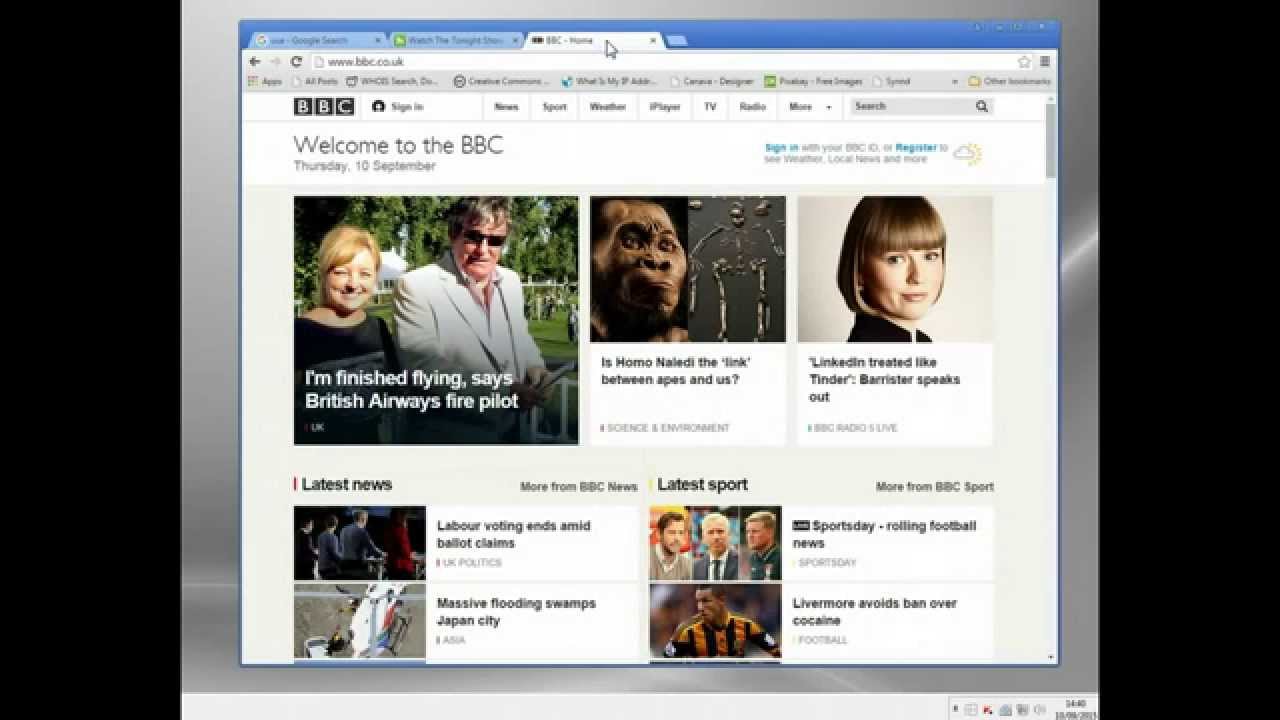Viewport: 1280px width, 720px height.
Task: Click the BBC Search input field
Action: [x=910, y=106]
